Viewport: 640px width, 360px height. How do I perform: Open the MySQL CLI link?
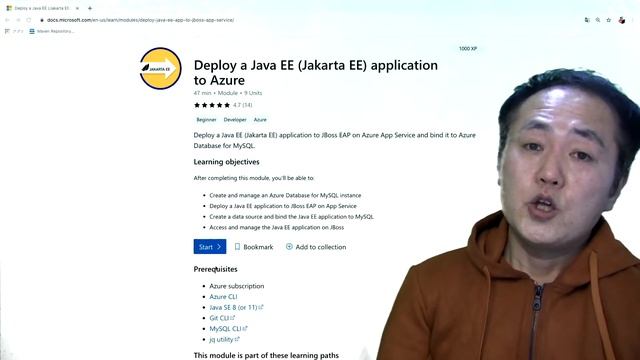(x=228, y=329)
